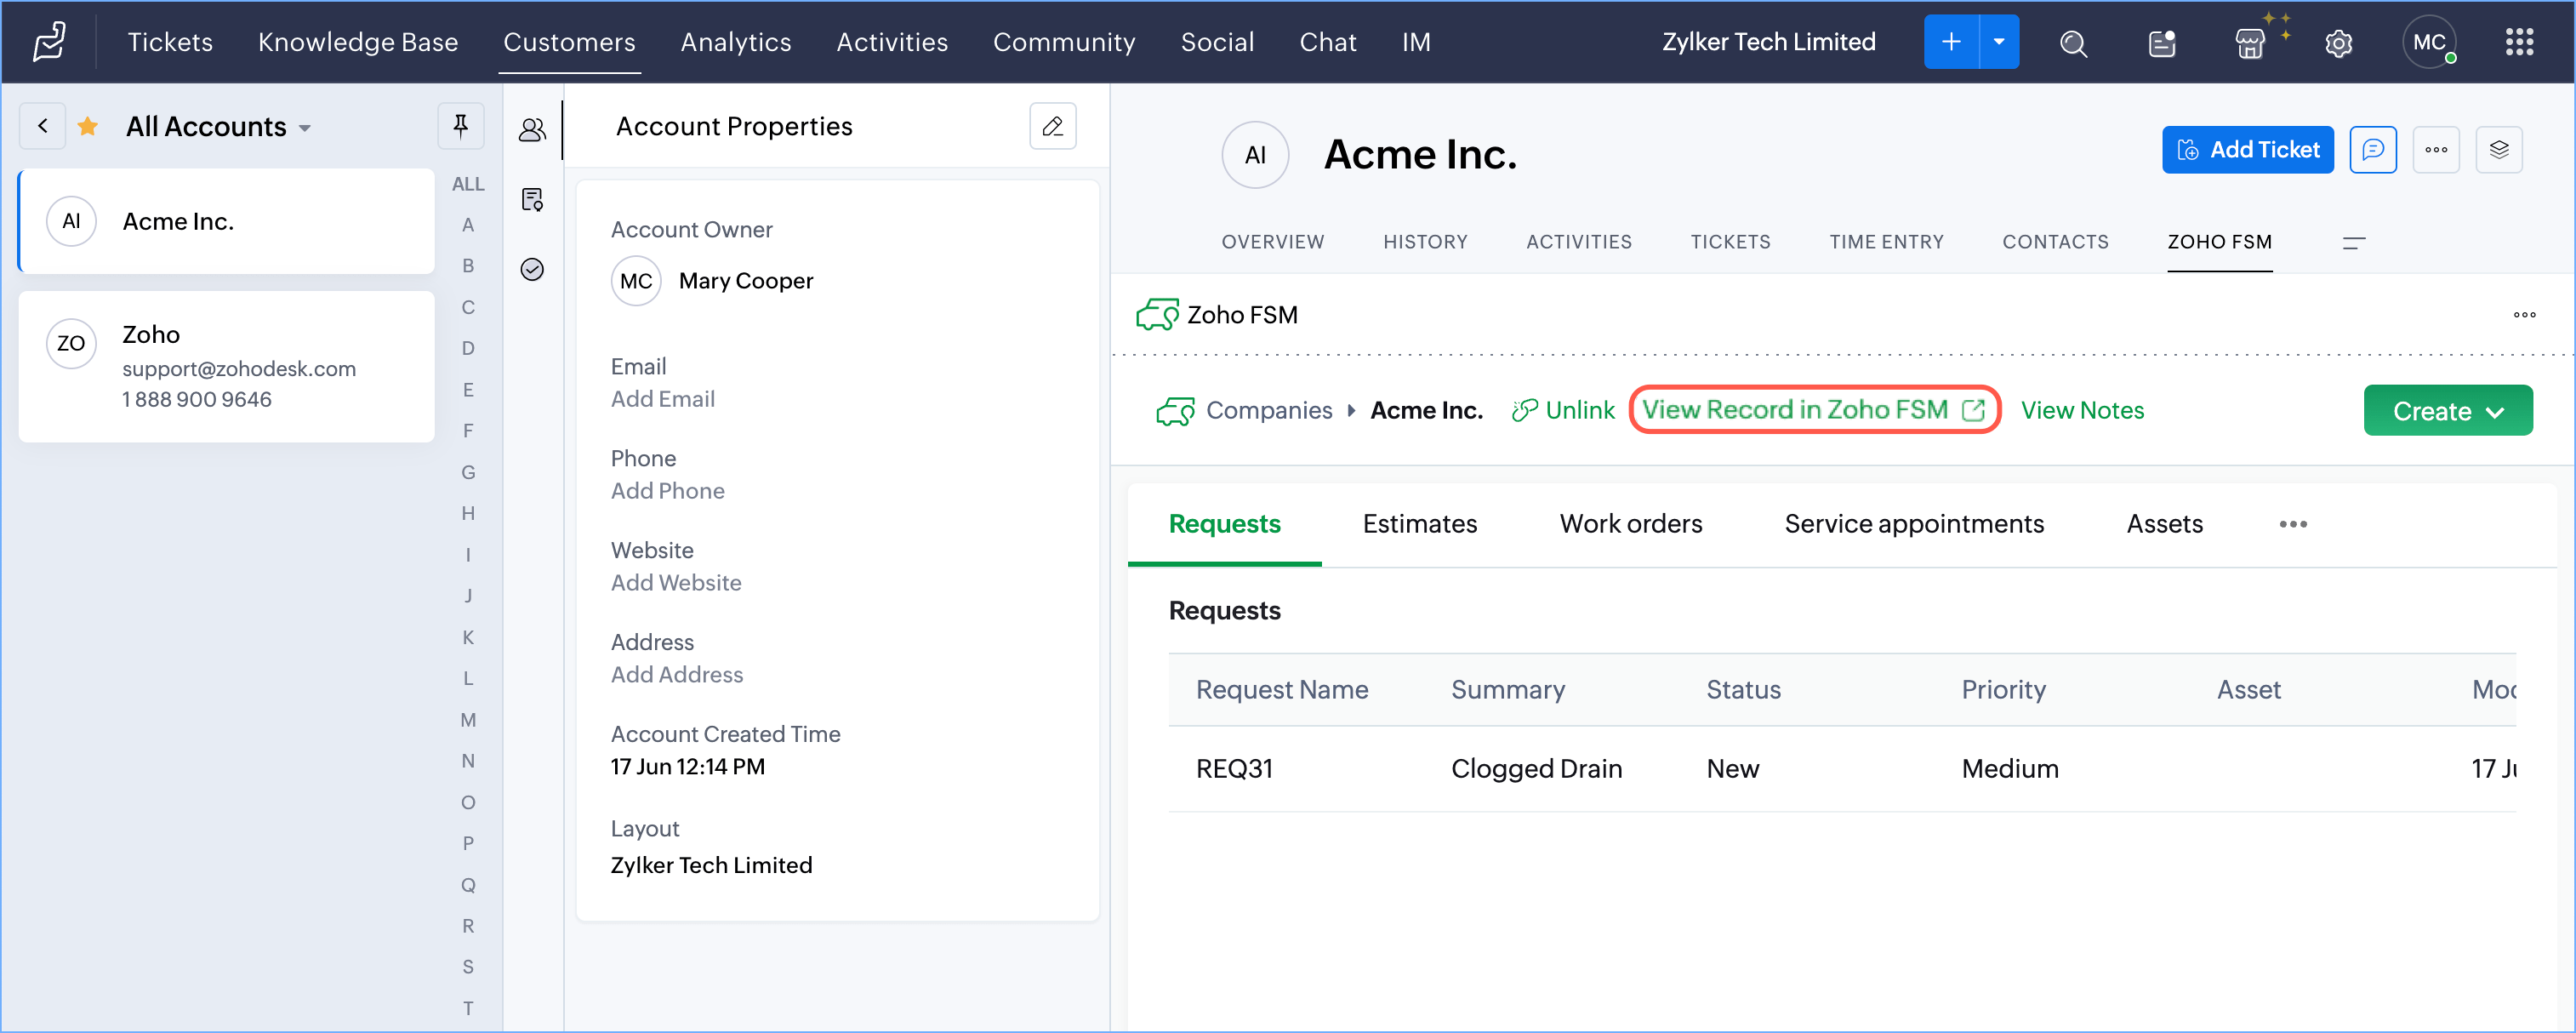Image resolution: width=2576 pixels, height=1033 pixels.
Task: Click the layers stack icon beside Acme Inc.
Action: (x=2498, y=150)
